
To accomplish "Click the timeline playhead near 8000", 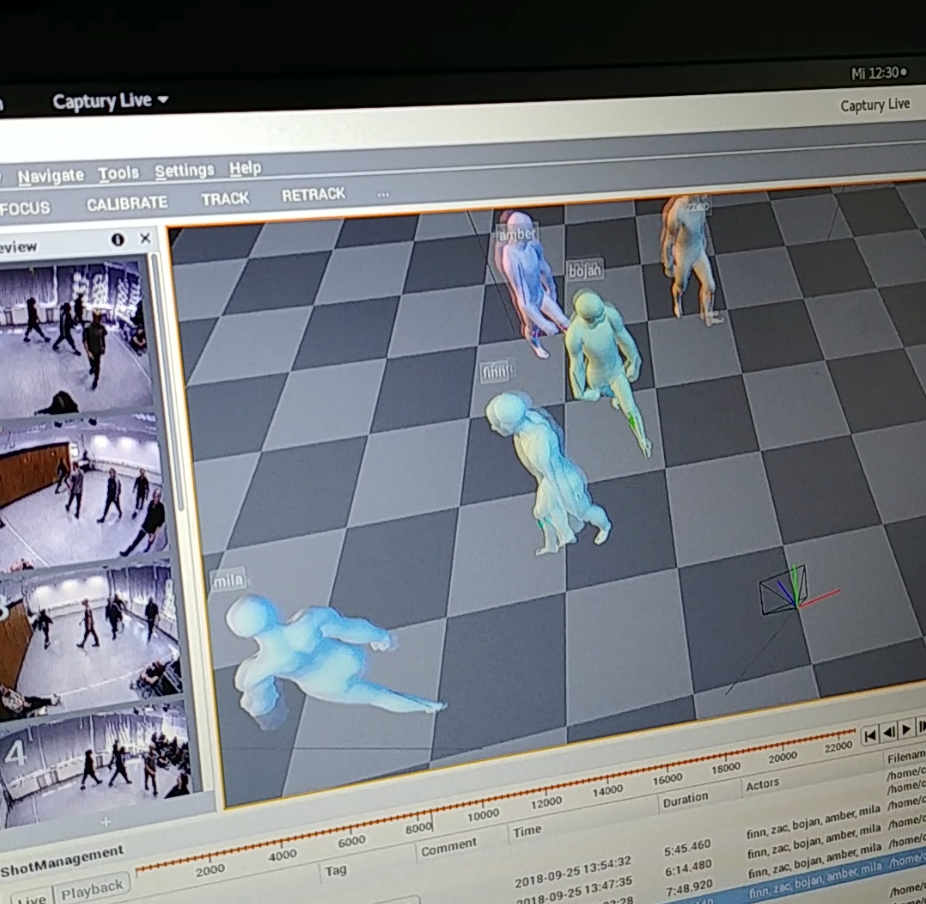I will [432, 822].
